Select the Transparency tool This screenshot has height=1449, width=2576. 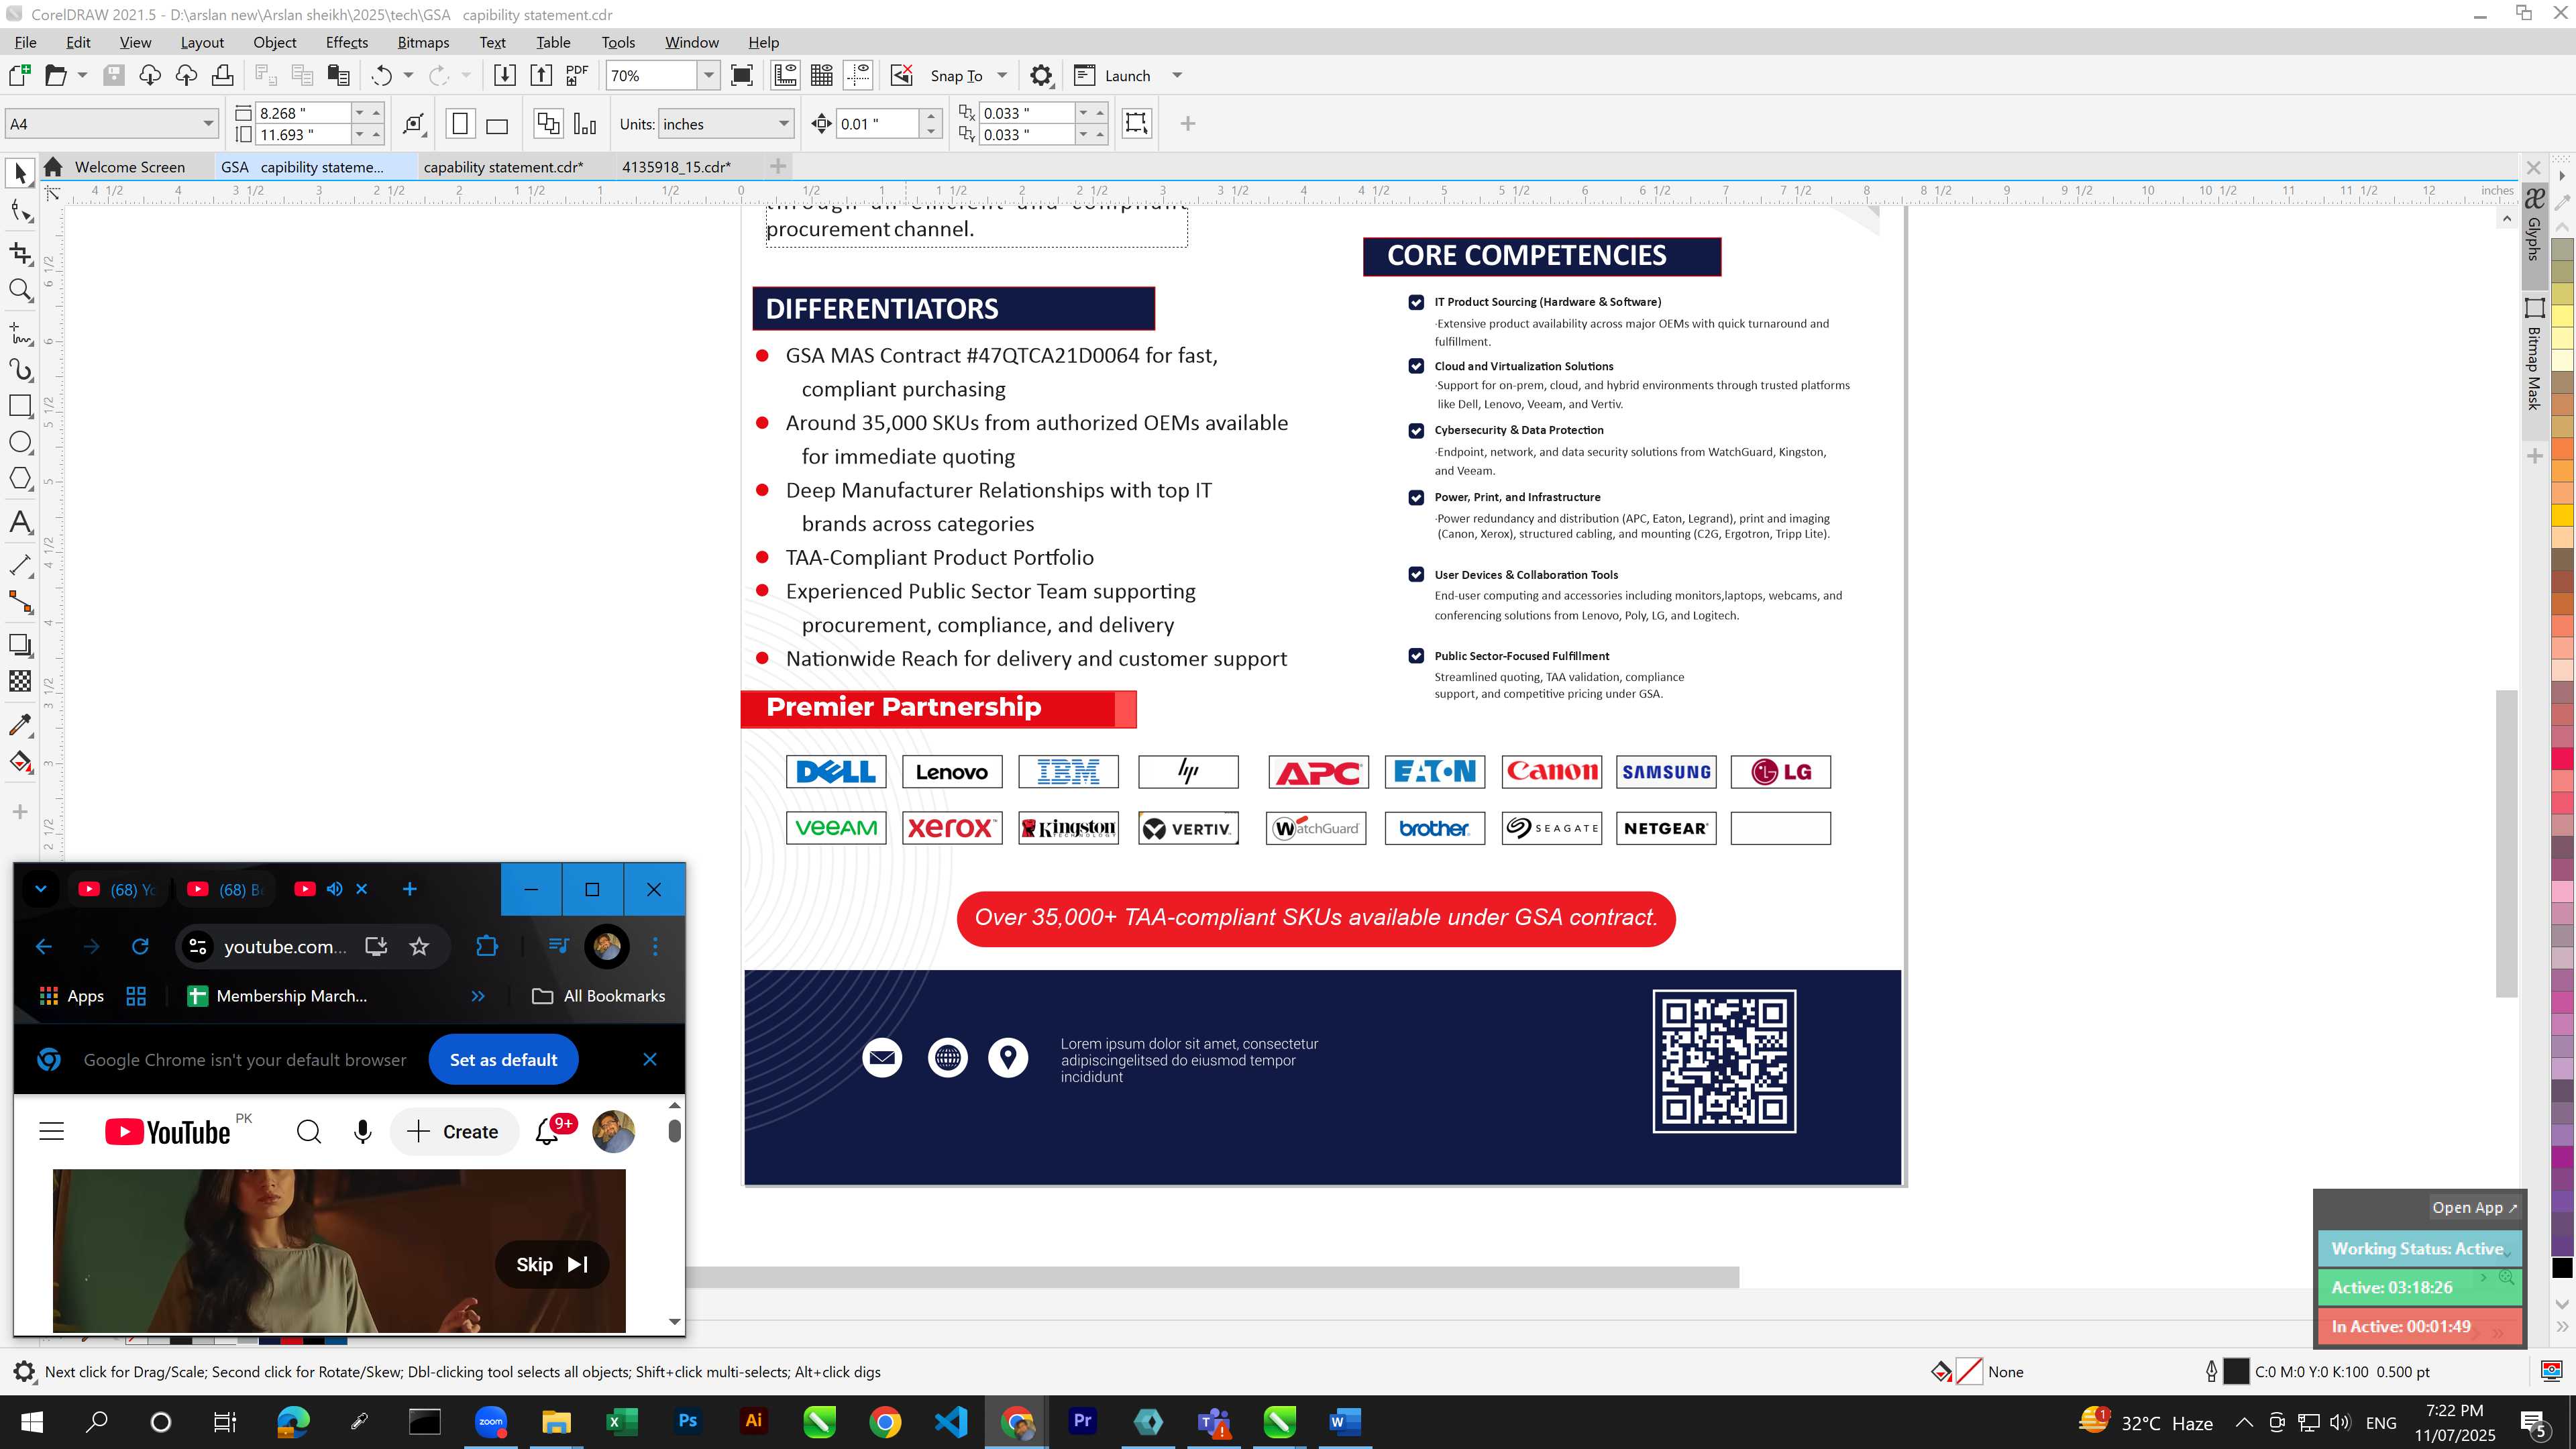click(x=20, y=682)
